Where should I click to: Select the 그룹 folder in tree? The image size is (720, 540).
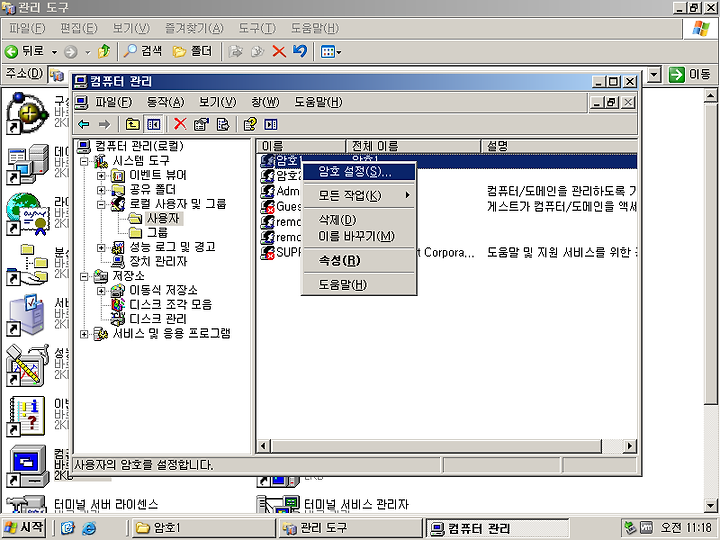157,232
